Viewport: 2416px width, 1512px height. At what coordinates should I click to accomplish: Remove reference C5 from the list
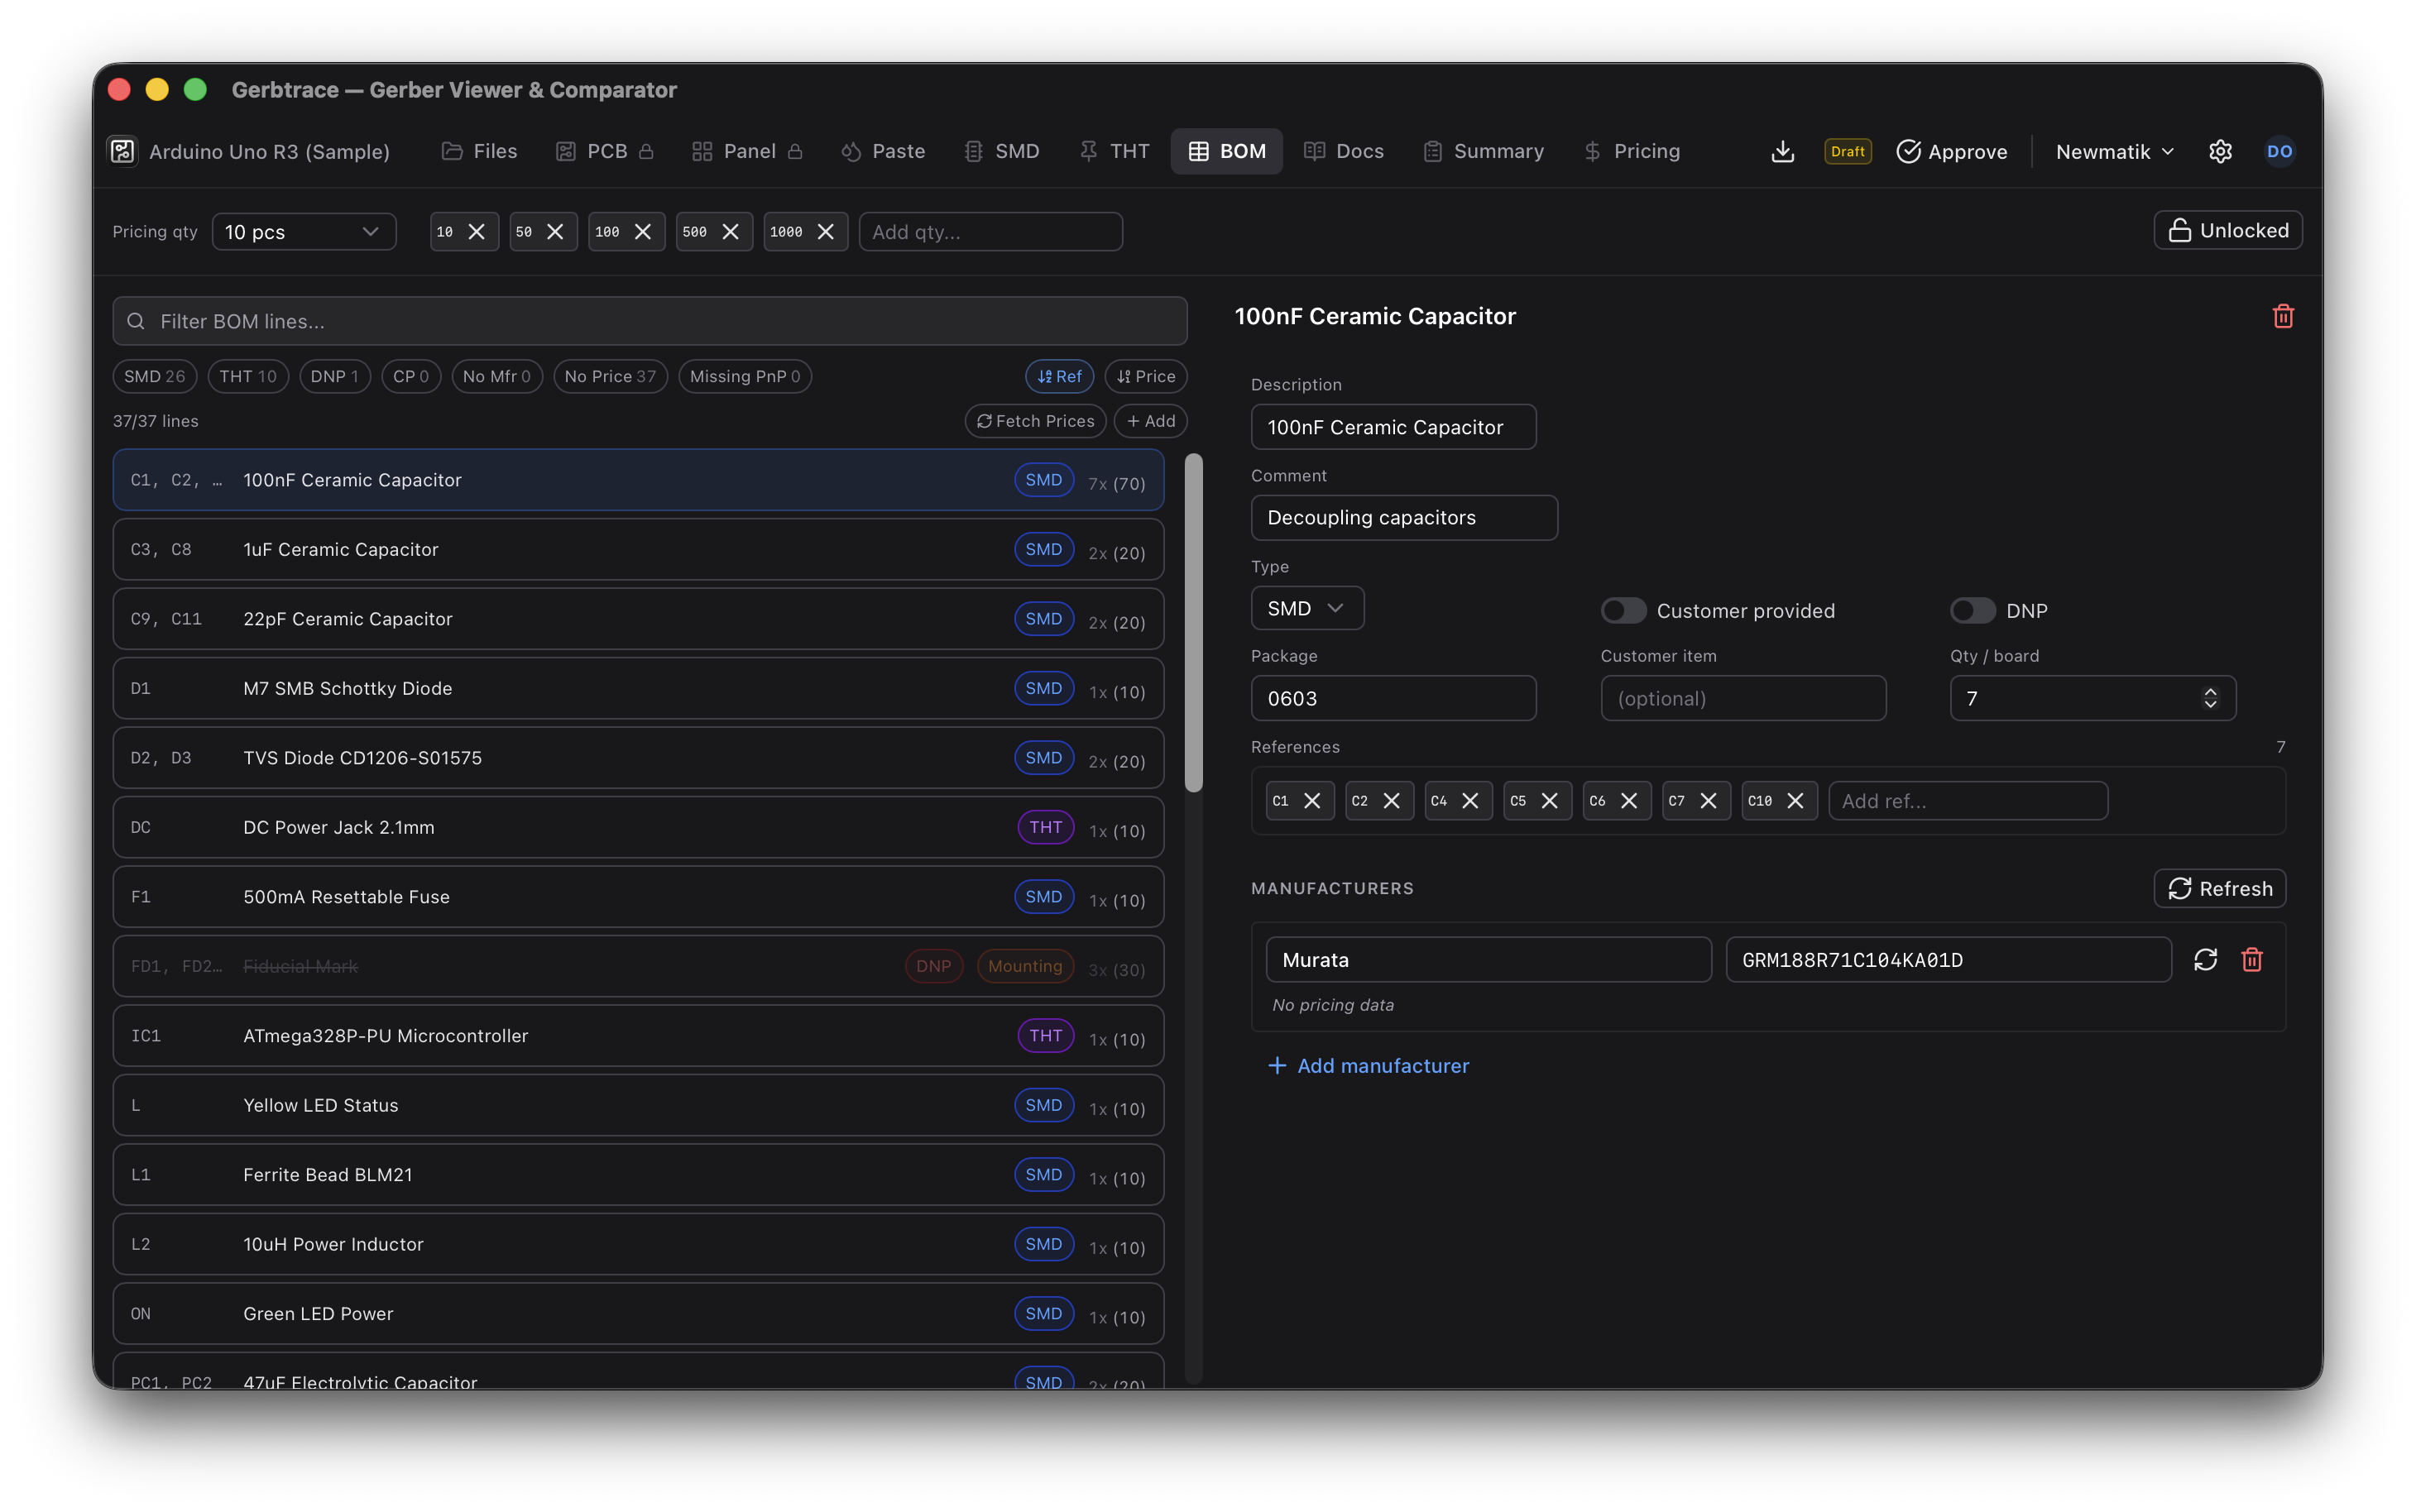[x=1549, y=801]
